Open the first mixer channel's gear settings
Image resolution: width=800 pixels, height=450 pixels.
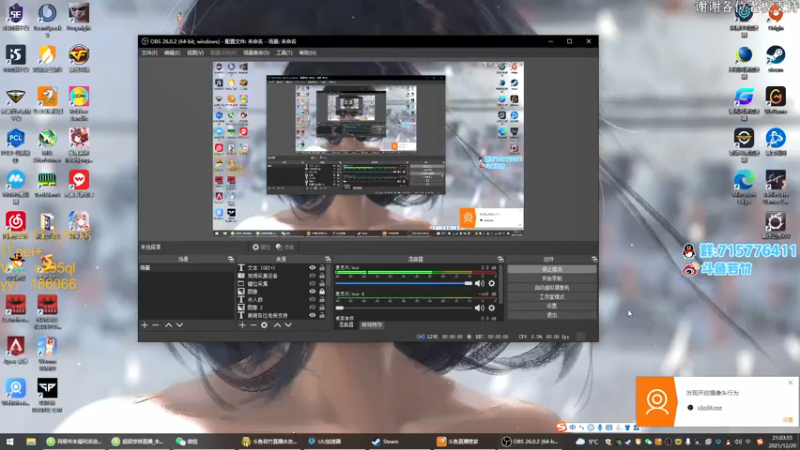(x=491, y=283)
